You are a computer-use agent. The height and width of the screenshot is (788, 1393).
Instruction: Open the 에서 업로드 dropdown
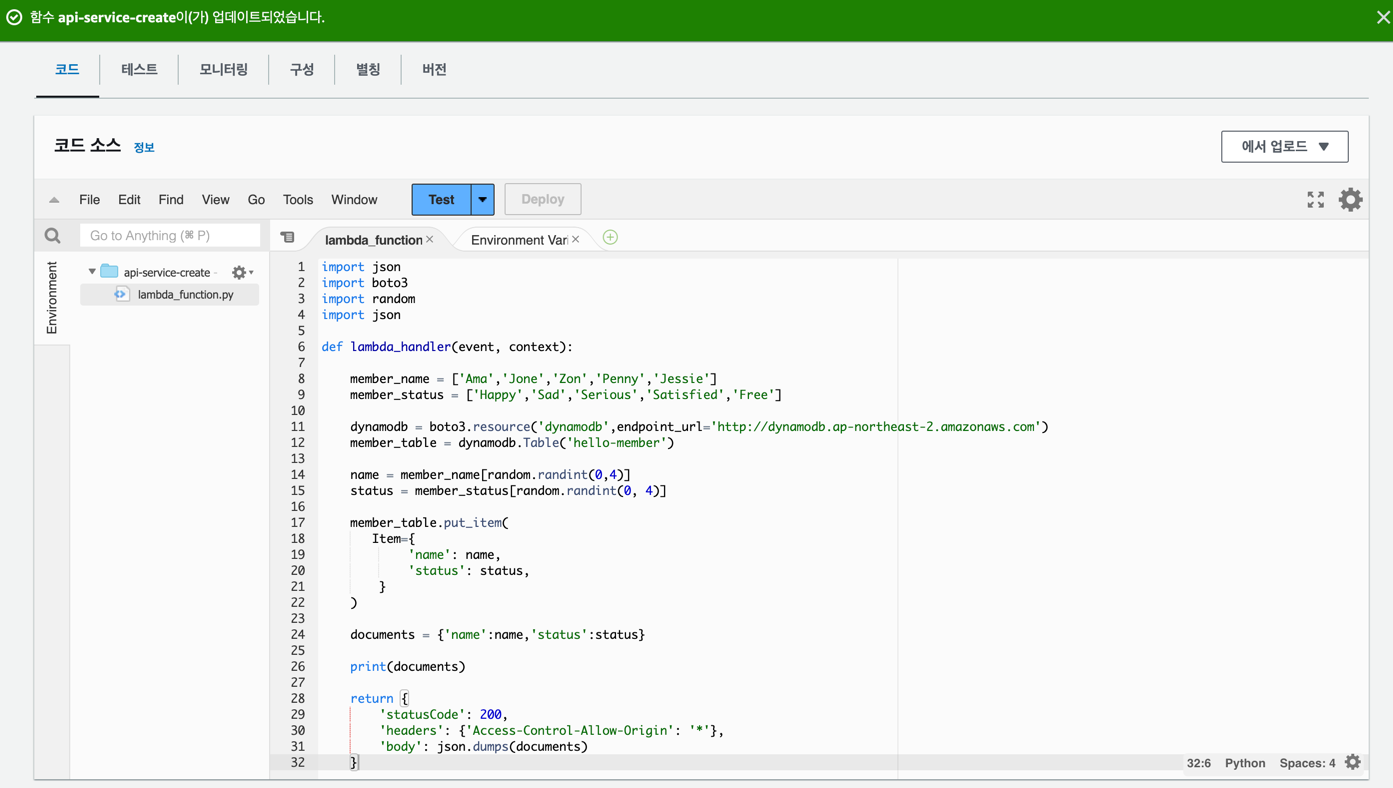[1284, 146]
